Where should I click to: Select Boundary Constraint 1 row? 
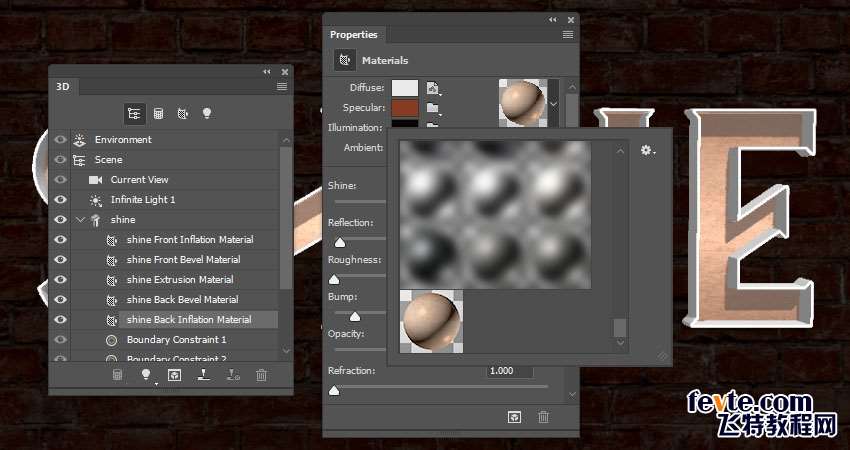point(174,340)
